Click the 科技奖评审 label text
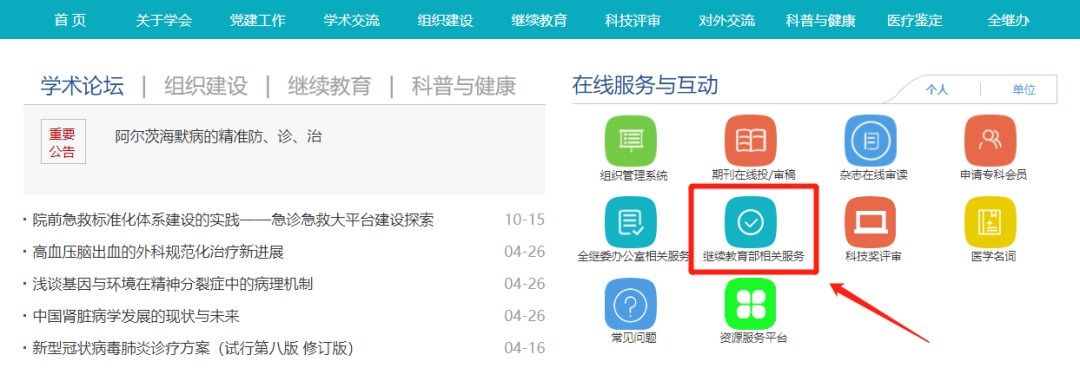 pos(873,257)
